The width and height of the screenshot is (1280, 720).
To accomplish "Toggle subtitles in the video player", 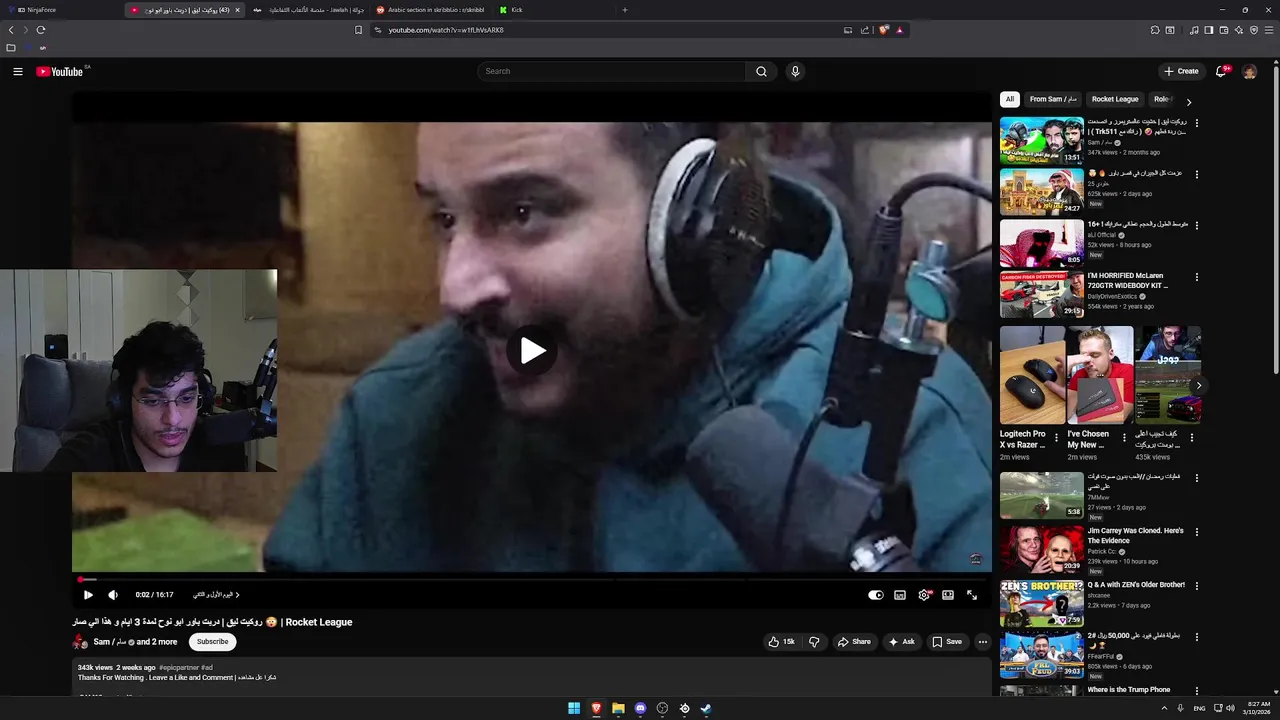I will point(900,595).
